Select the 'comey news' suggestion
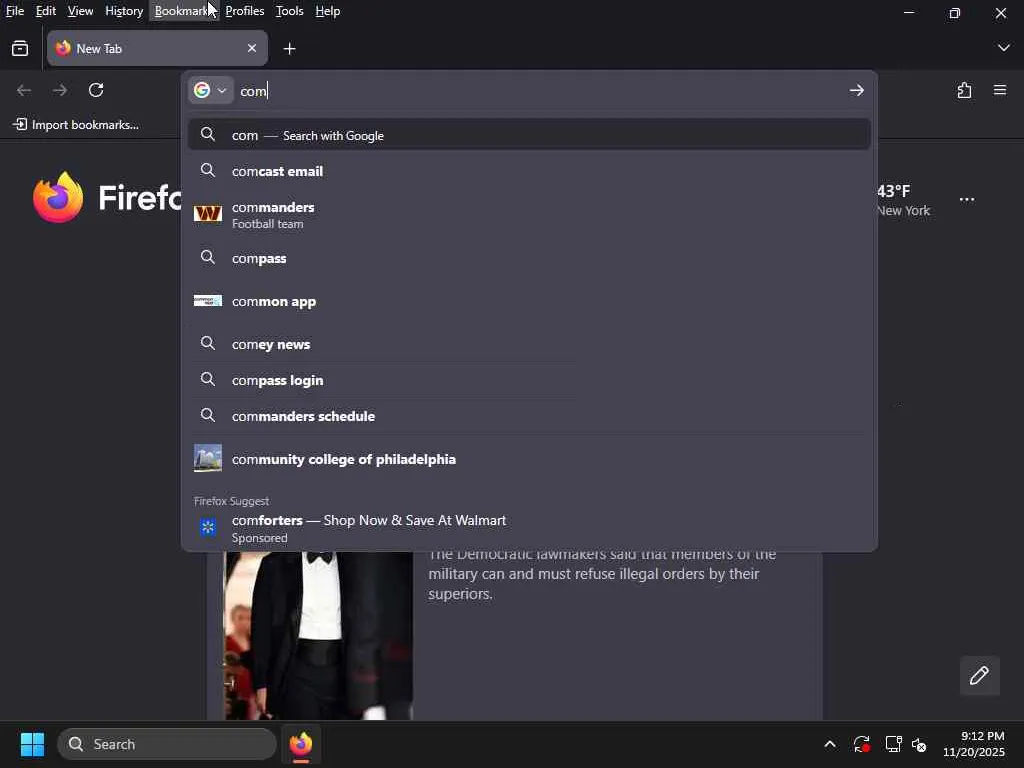 click(529, 344)
